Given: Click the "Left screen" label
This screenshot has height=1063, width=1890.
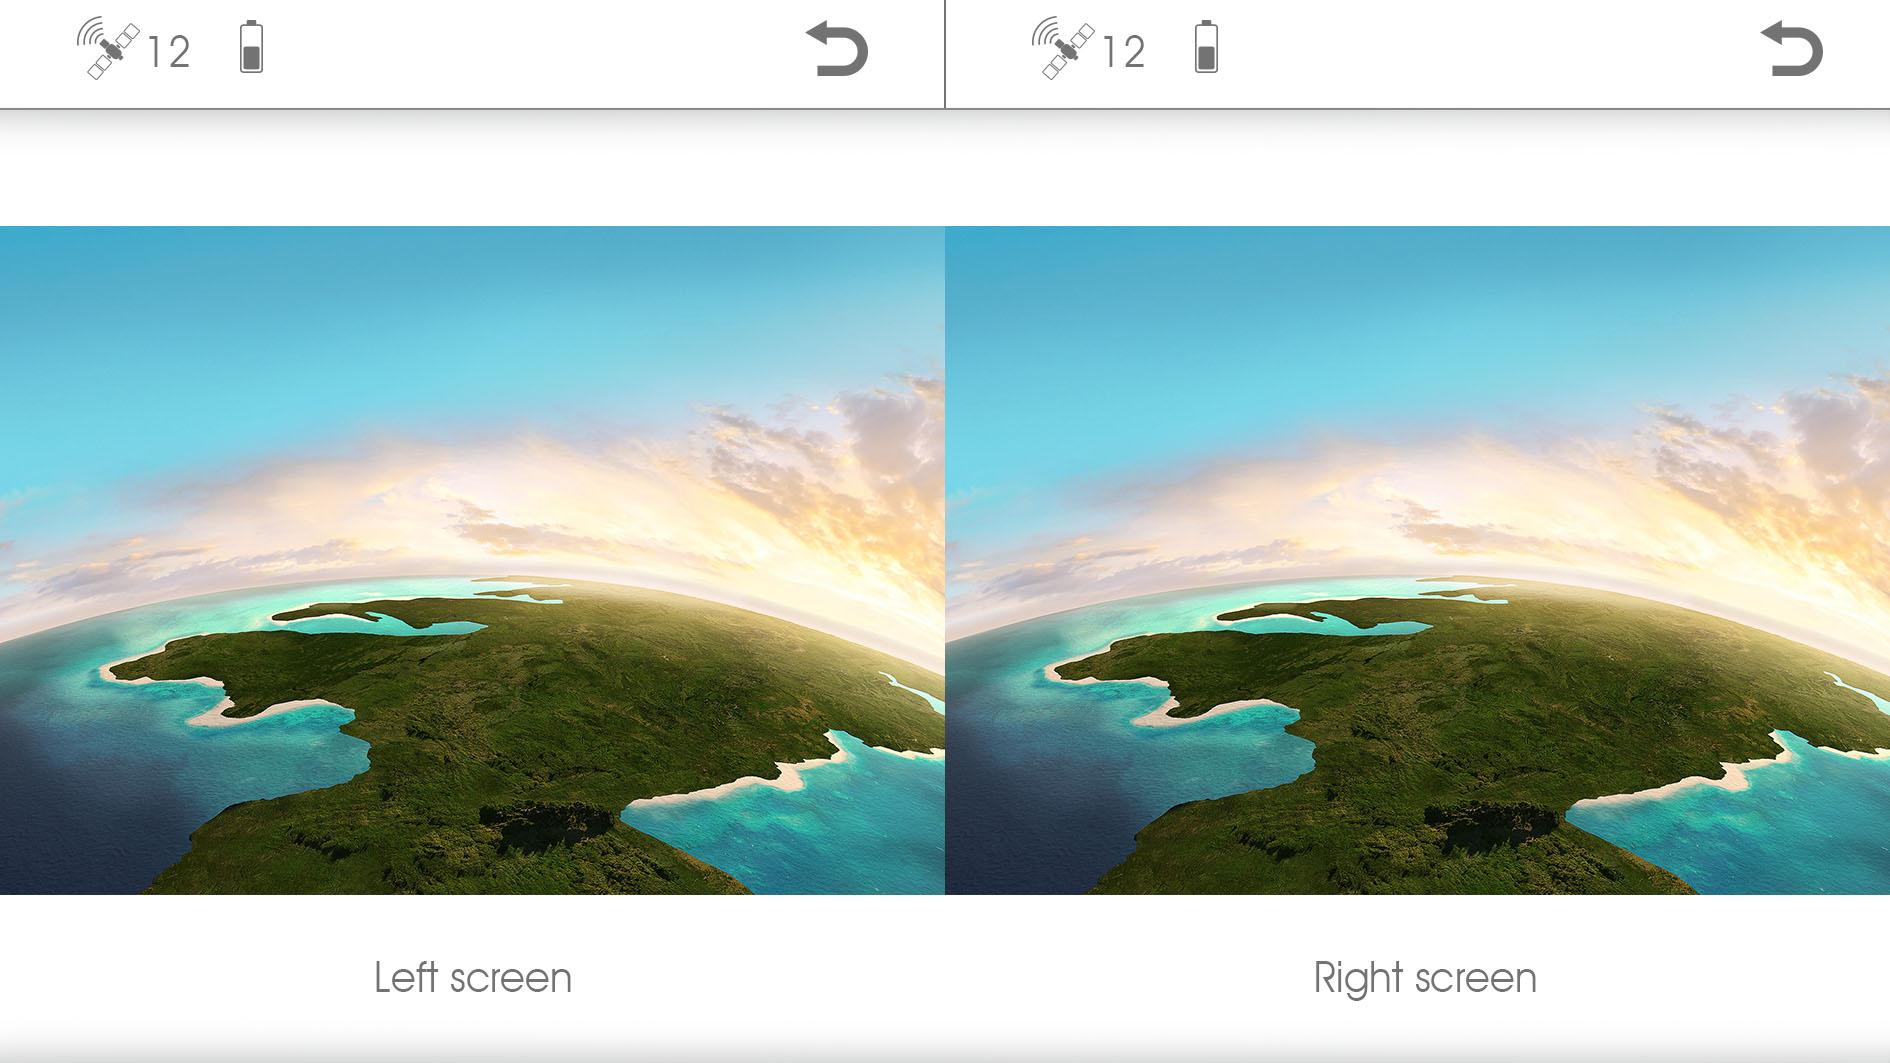Looking at the screenshot, I should [473, 978].
